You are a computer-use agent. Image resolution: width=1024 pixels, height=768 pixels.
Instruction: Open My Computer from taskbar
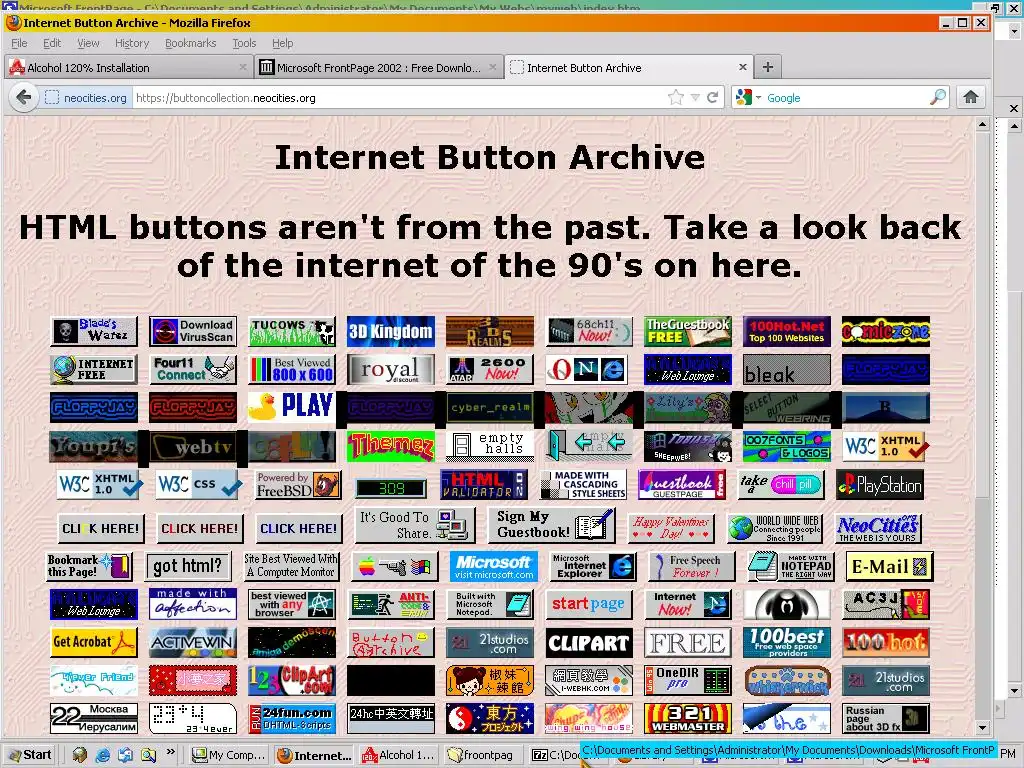[x=229, y=755]
